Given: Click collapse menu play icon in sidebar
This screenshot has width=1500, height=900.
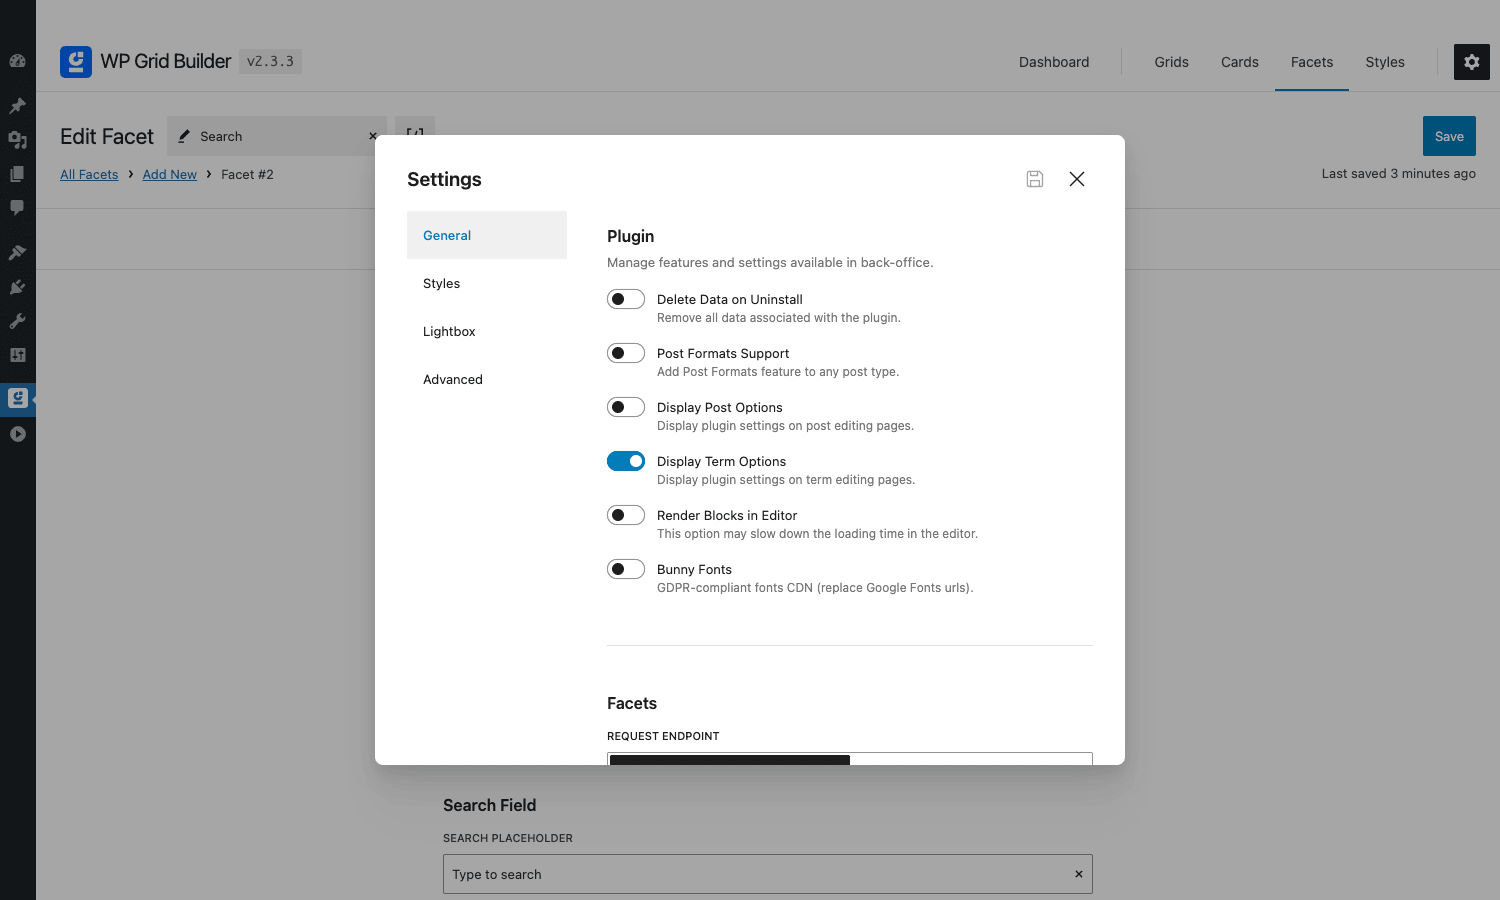Looking at the screenshot, I should (17, 434).
